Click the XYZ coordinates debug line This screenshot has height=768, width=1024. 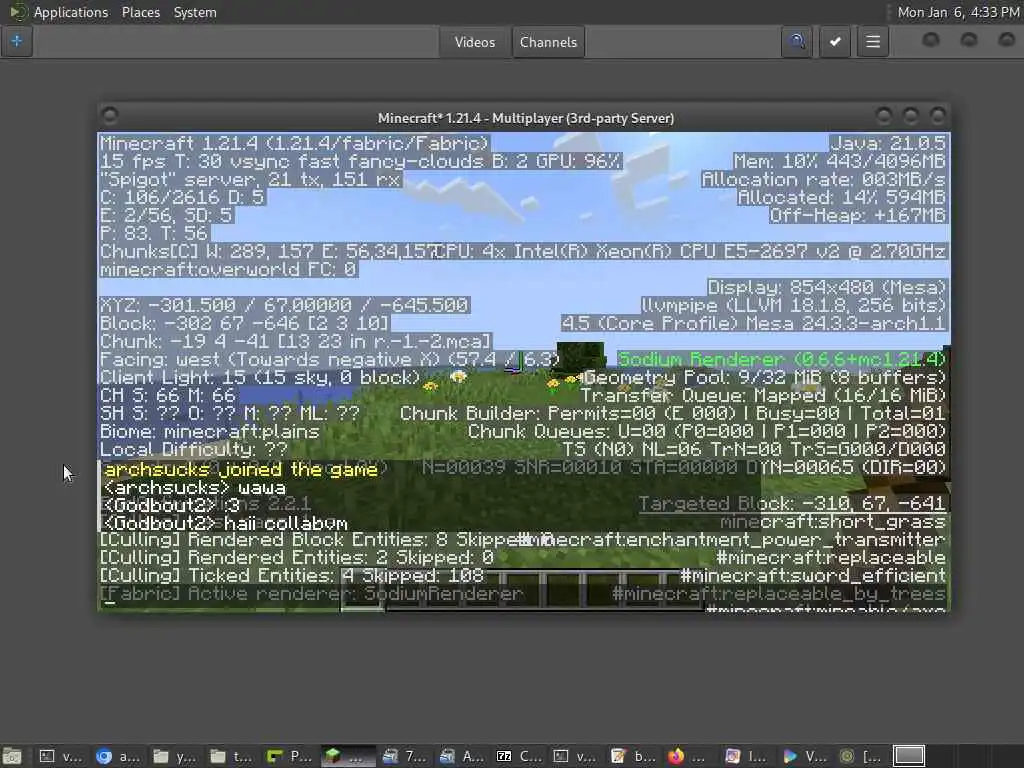click(x=284, y=305)
